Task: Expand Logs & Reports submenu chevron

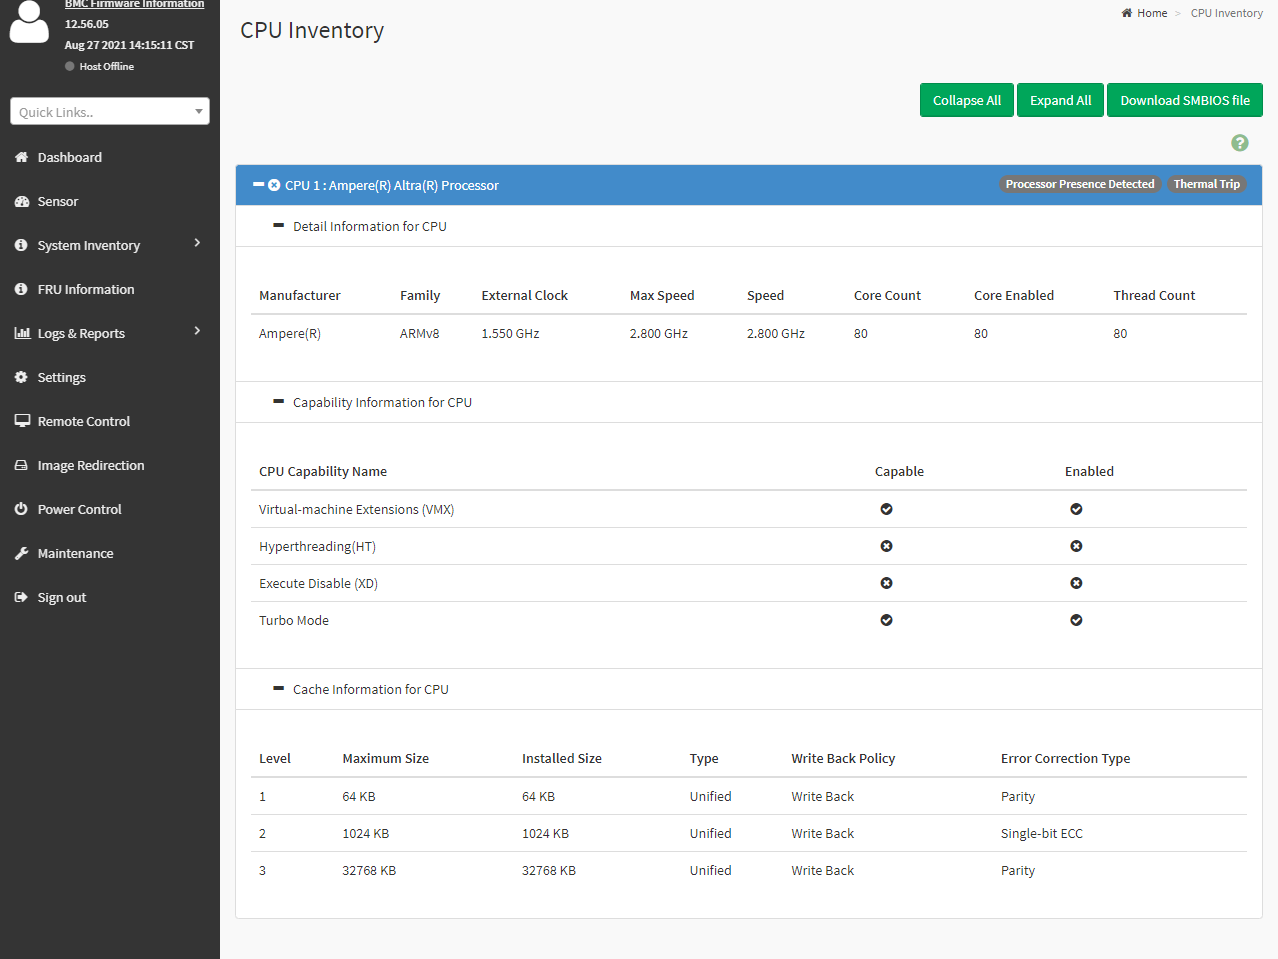Action: [x=197, y=331]
